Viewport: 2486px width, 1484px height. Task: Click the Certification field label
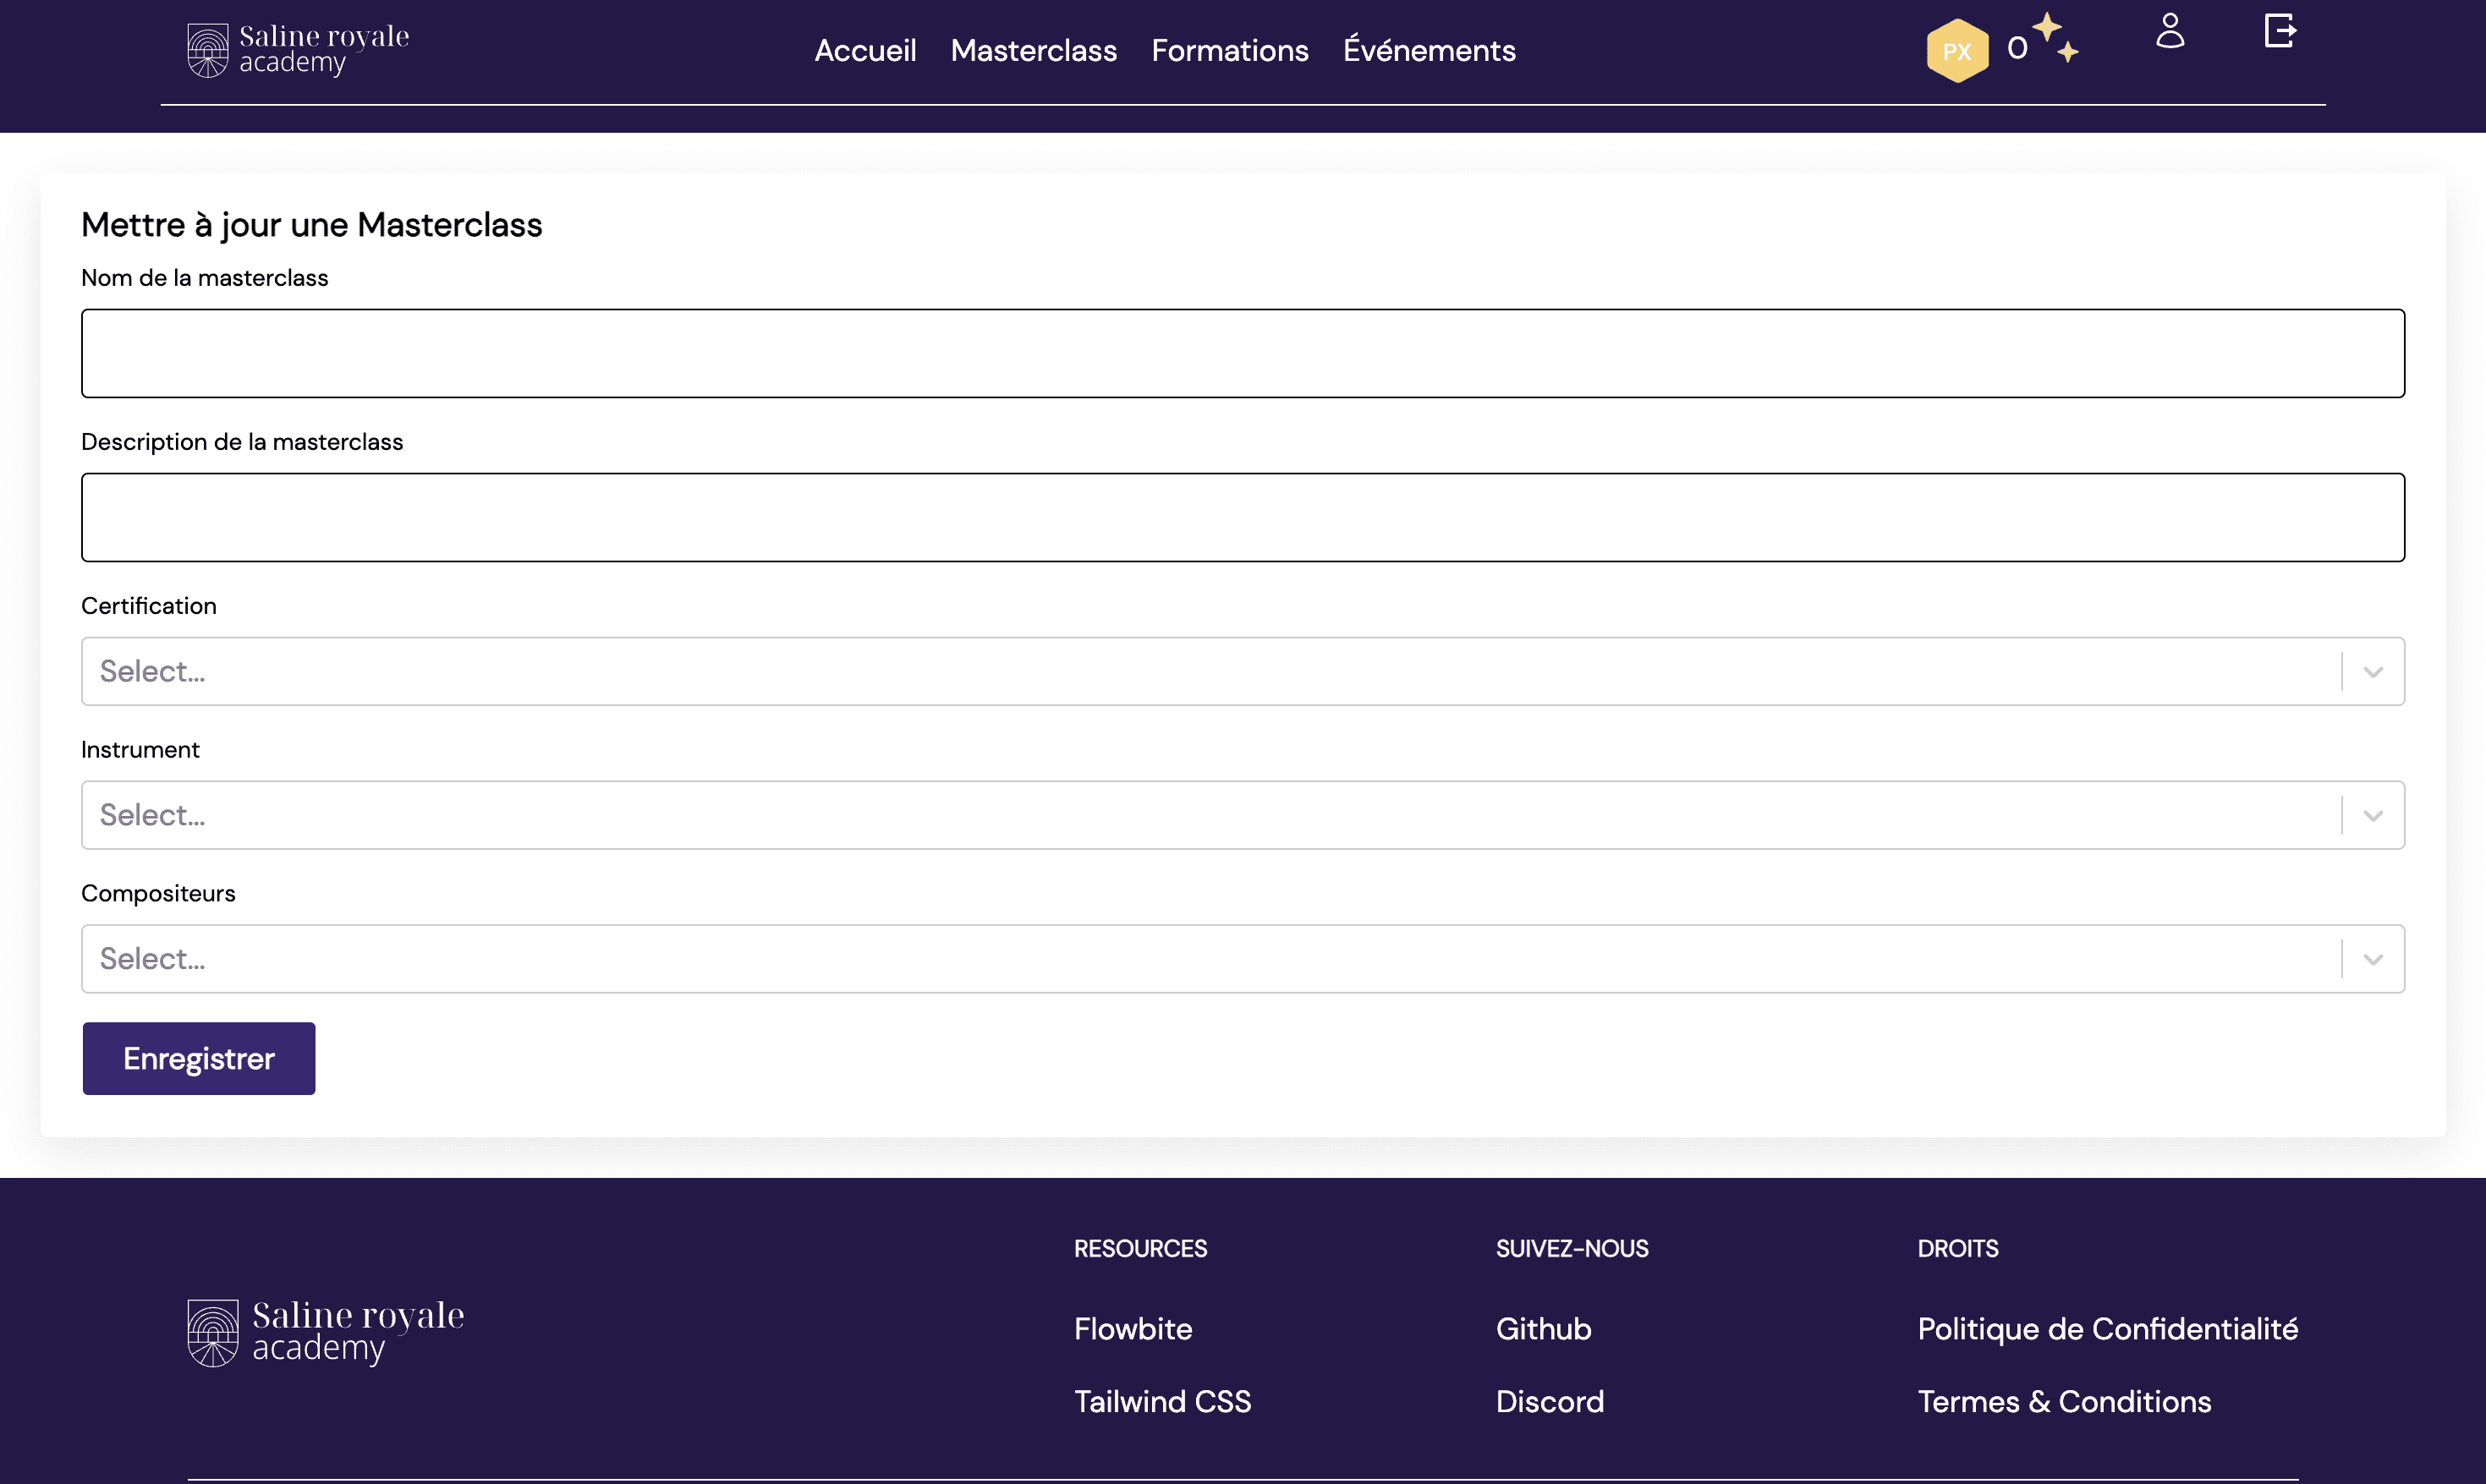point(149,606)
